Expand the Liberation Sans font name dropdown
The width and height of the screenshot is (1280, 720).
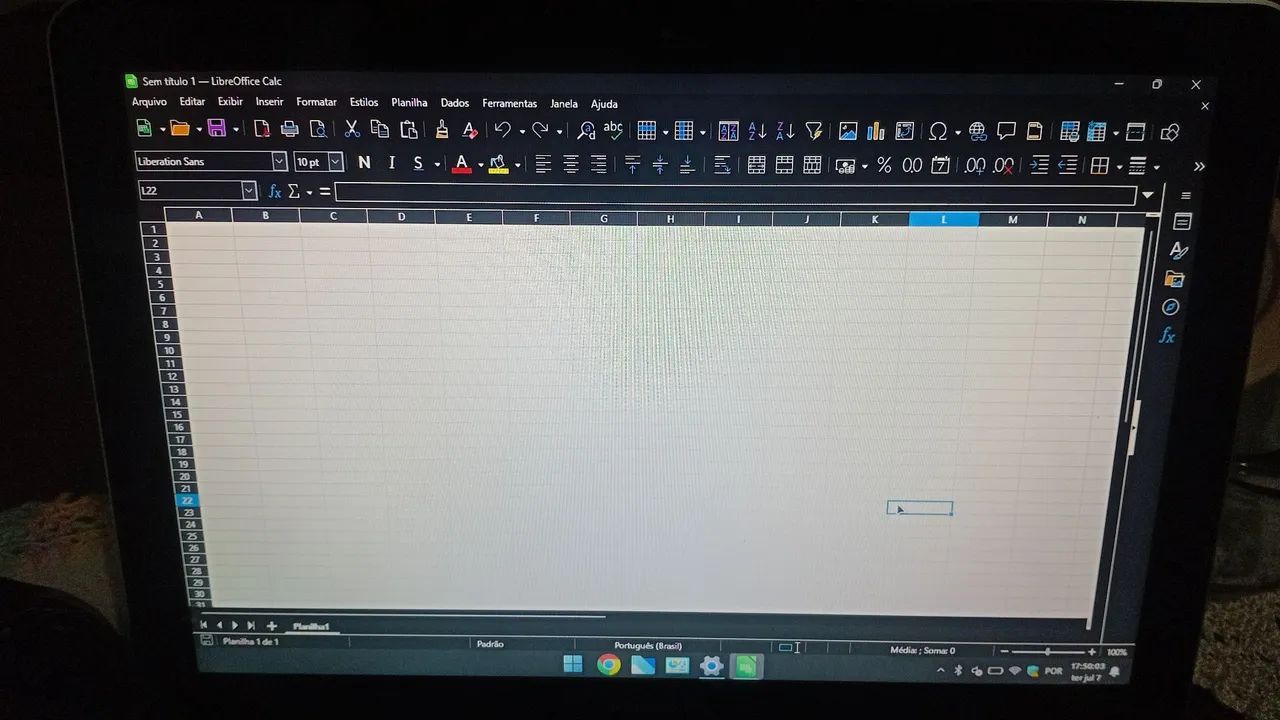279,161
